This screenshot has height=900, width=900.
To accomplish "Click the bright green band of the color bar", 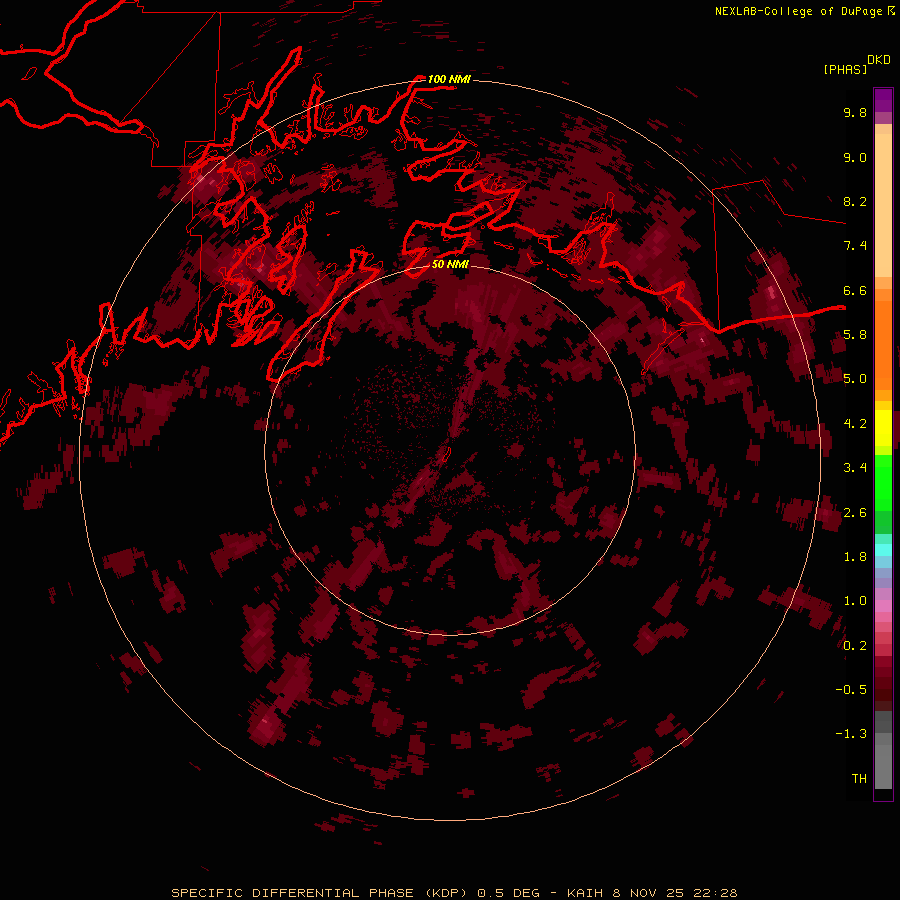I will tap(883, 482).
